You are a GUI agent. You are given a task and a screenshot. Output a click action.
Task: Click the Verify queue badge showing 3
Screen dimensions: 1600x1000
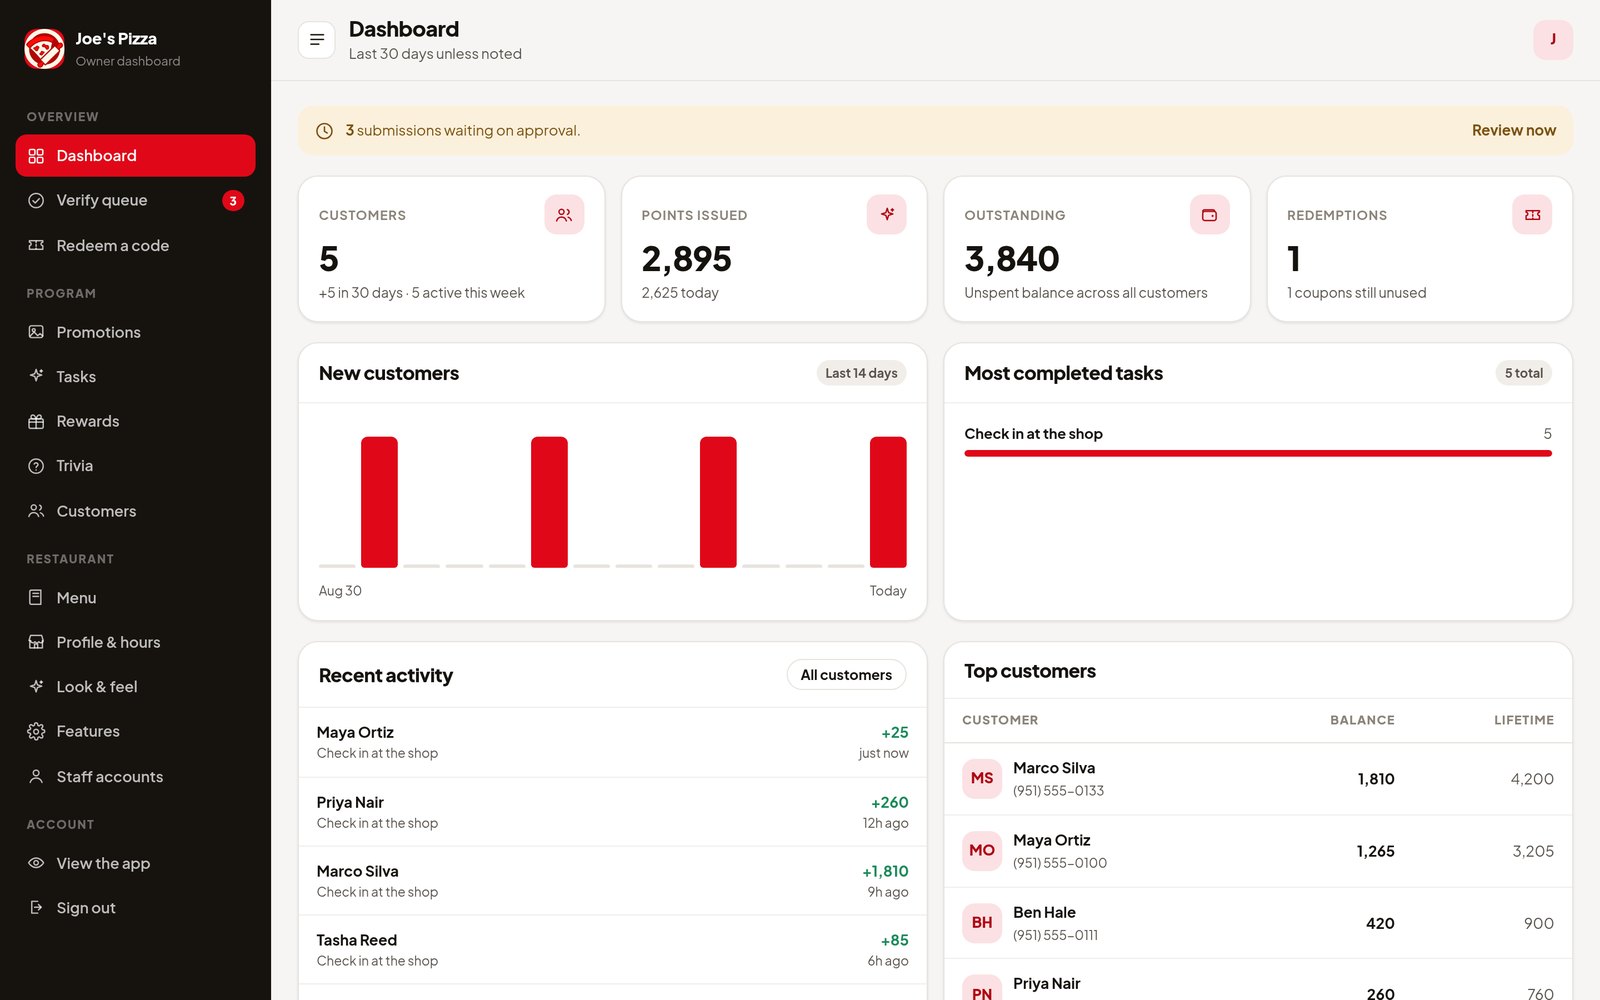(x=233, y=201)
